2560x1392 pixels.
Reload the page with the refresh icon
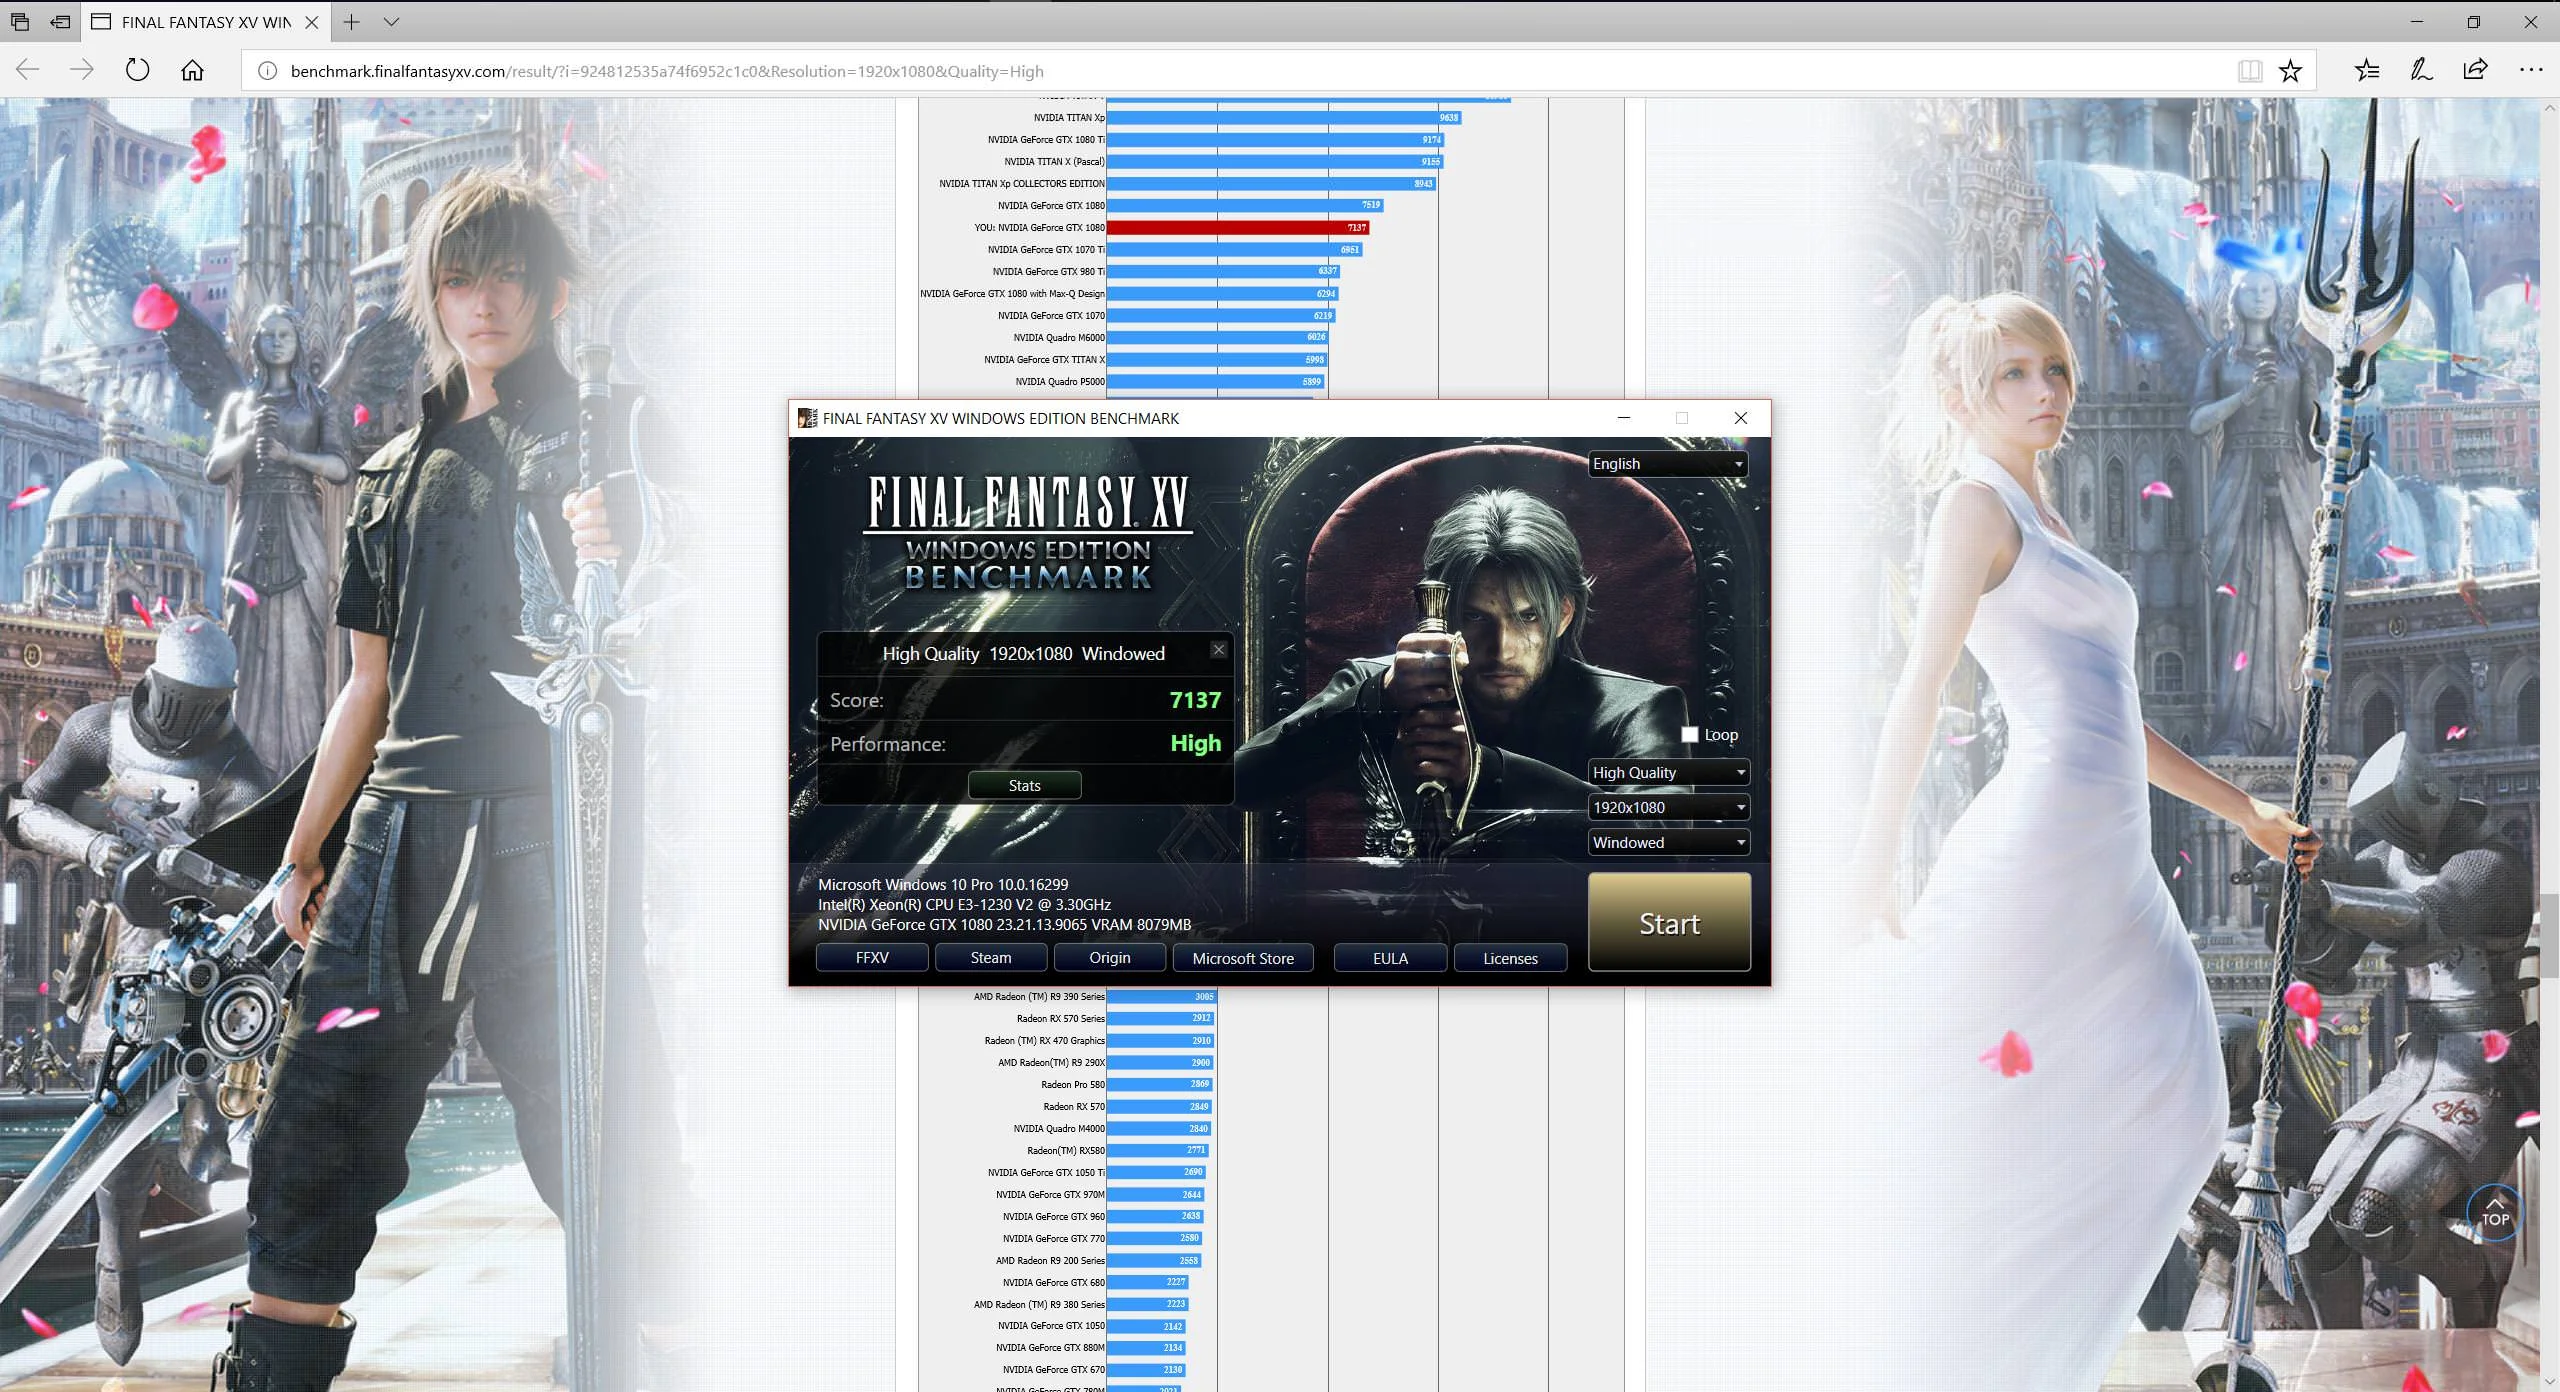pos(137,70)
